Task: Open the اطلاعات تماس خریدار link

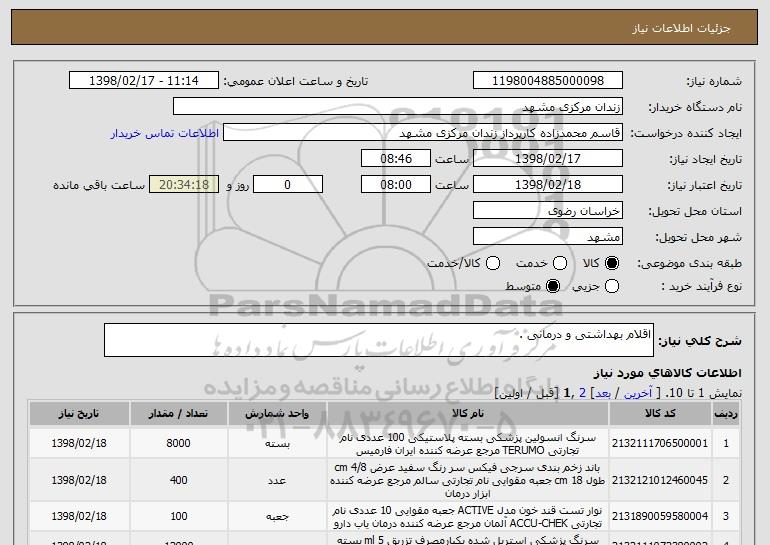Action: click(x=165, y=133)
